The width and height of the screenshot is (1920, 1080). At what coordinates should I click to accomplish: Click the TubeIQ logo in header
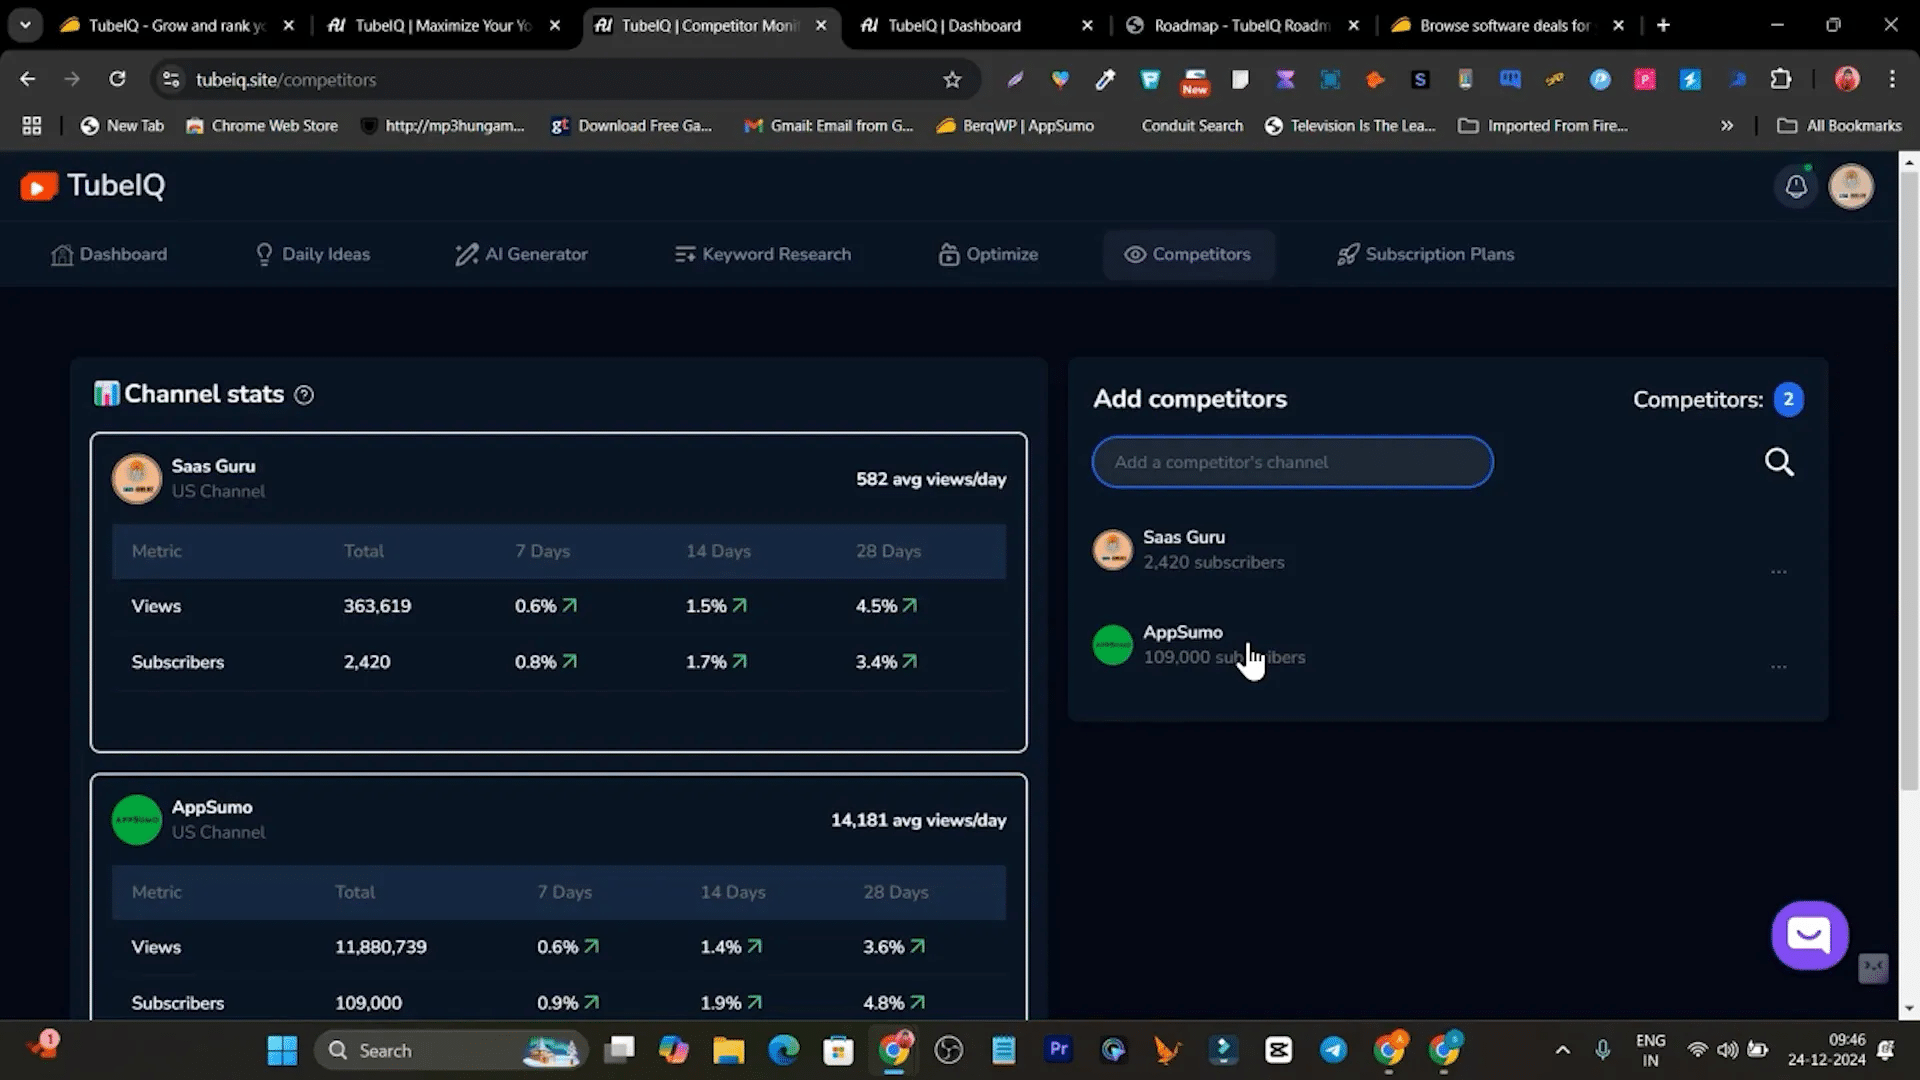93,186
